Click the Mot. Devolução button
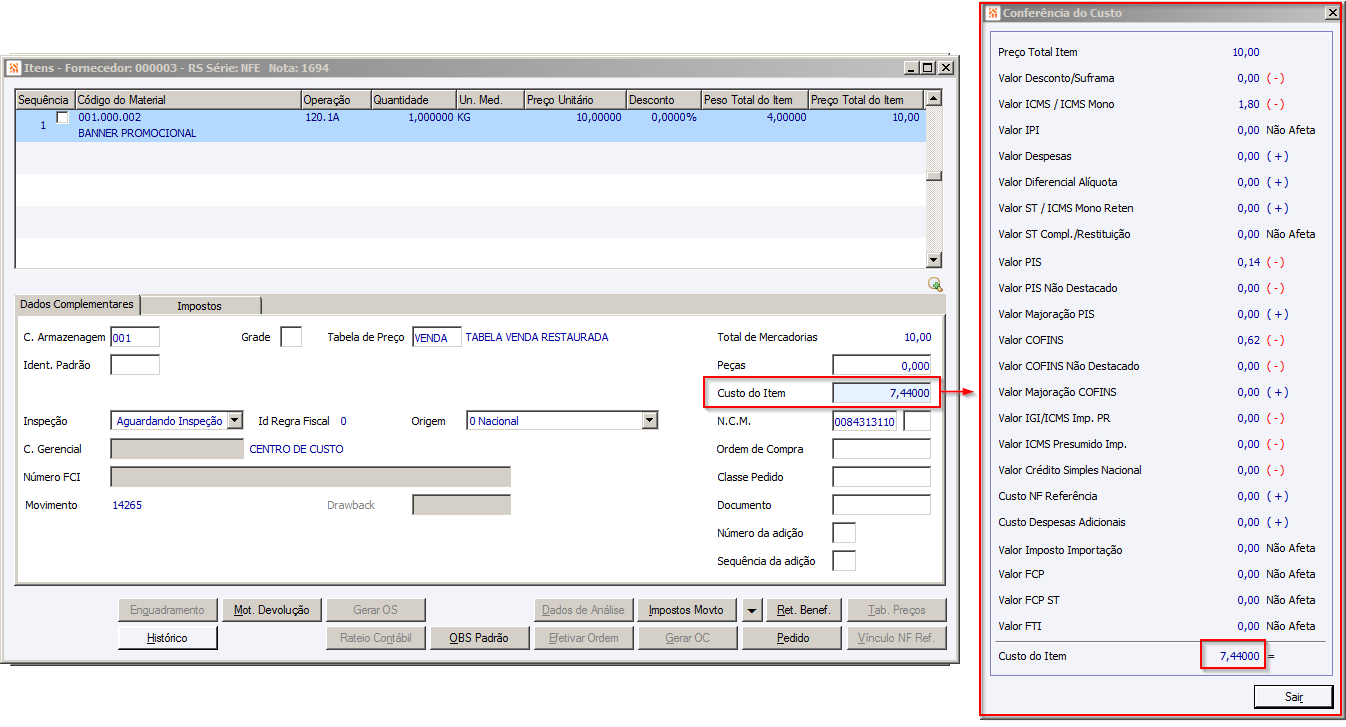This screenshot has height=727, width=1346. click(272, 610)
